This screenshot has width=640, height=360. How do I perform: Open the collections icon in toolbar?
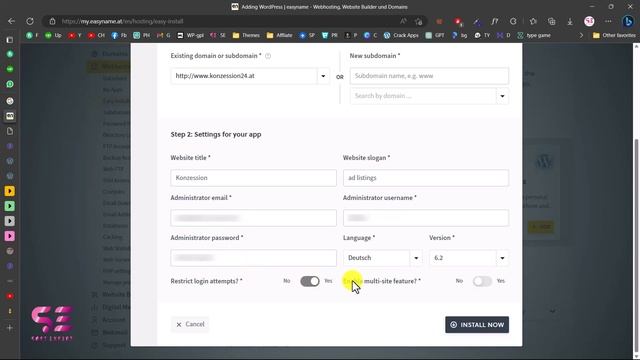[x=551, y=21]
